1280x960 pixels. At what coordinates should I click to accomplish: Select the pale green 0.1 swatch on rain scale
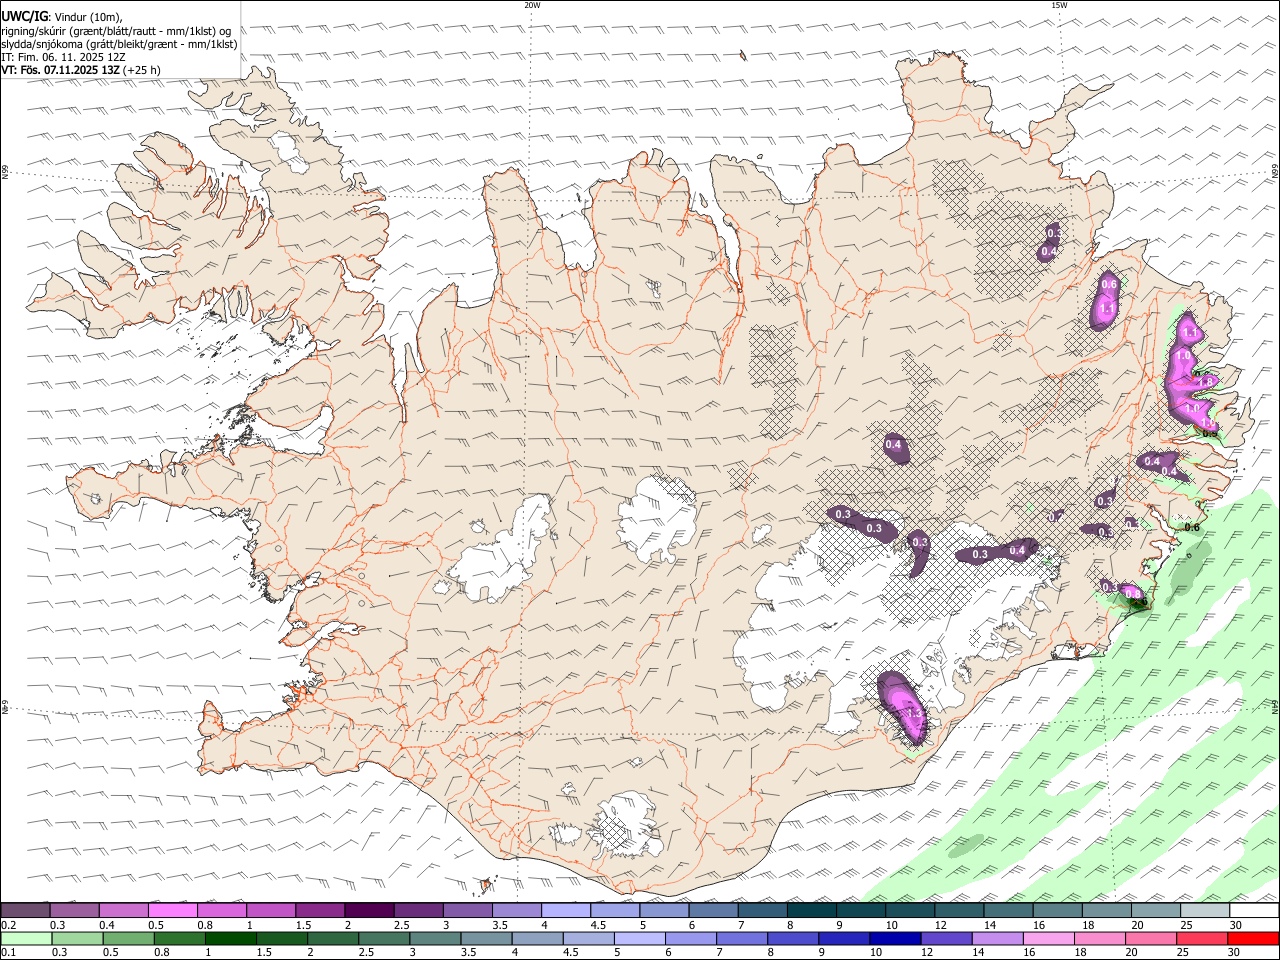pos(26,939)
